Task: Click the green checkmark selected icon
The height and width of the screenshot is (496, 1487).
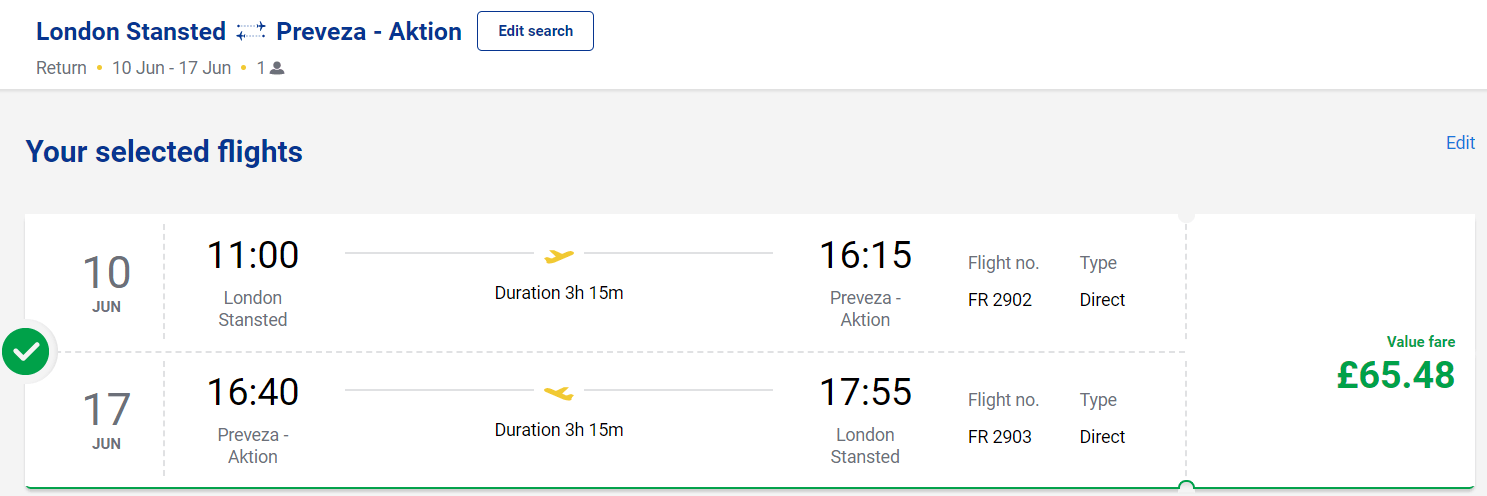Action: pos(26,351)
